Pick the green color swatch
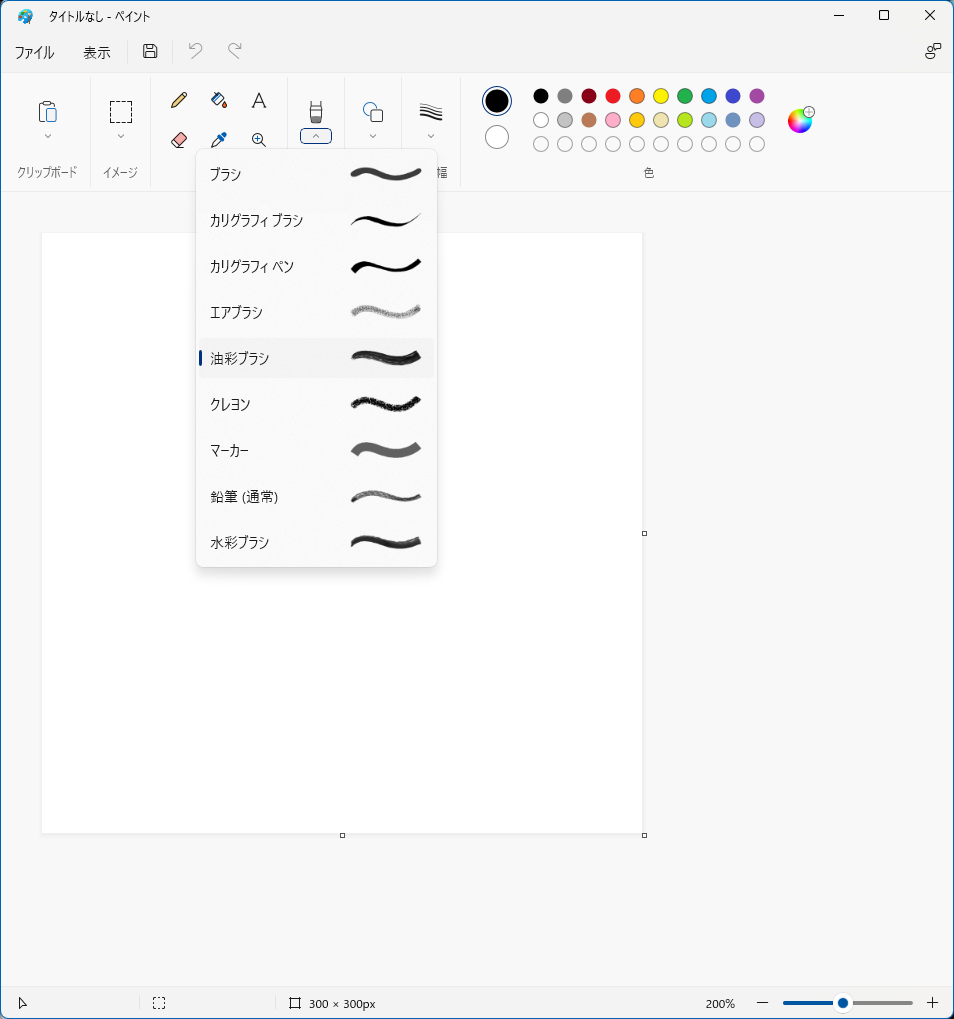Screen dimensions: 954x1019 [685, 96]
